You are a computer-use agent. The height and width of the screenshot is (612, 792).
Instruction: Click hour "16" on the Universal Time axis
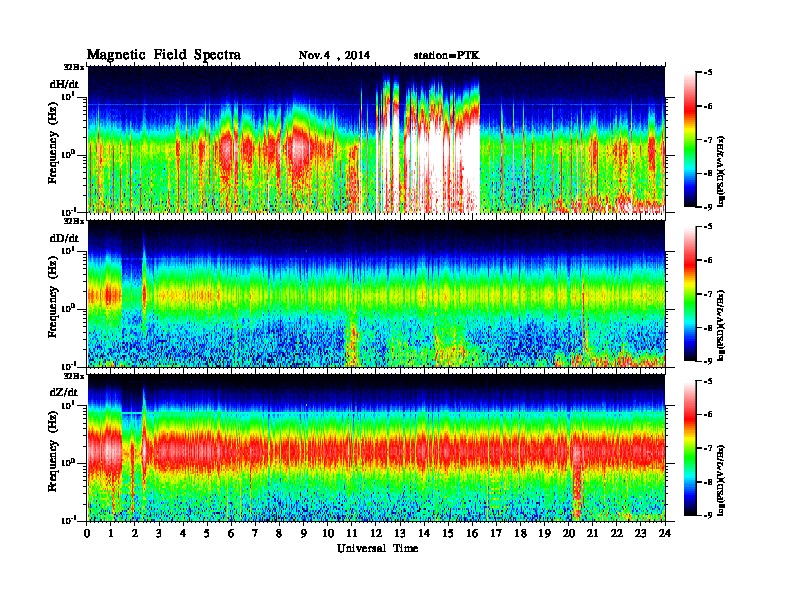click(x=472, y=533)
